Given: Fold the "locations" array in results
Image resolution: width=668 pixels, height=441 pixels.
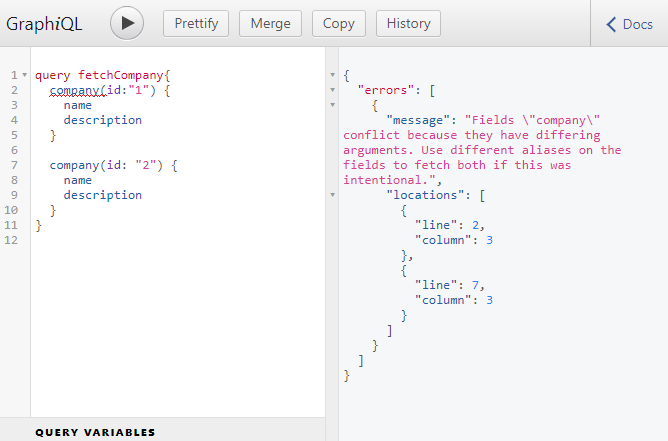Looking at the screenshot, I should coord(332,195).
